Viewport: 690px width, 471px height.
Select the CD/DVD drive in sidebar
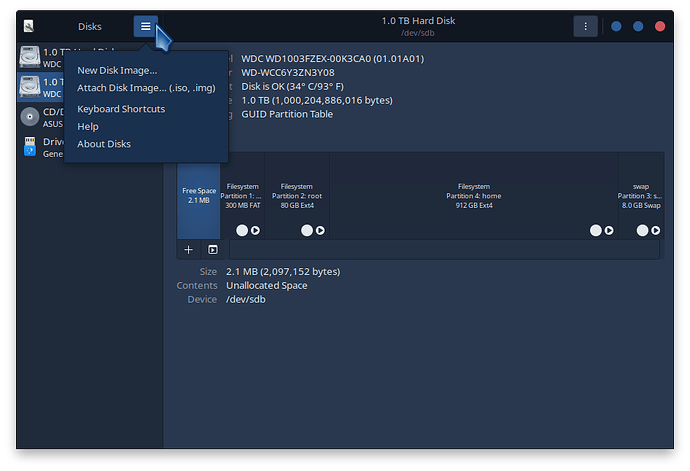pos(41,117)
